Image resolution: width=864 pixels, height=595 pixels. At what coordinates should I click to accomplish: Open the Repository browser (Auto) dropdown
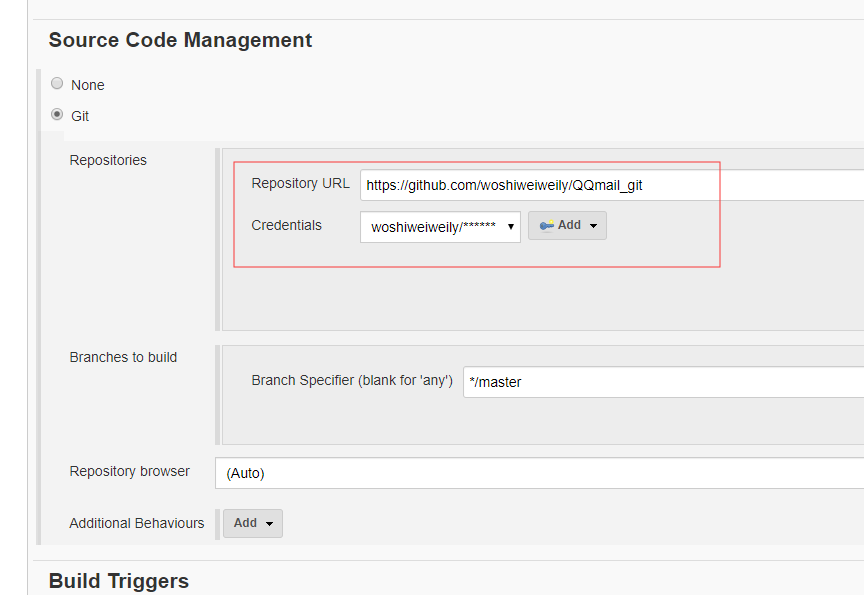539,473
